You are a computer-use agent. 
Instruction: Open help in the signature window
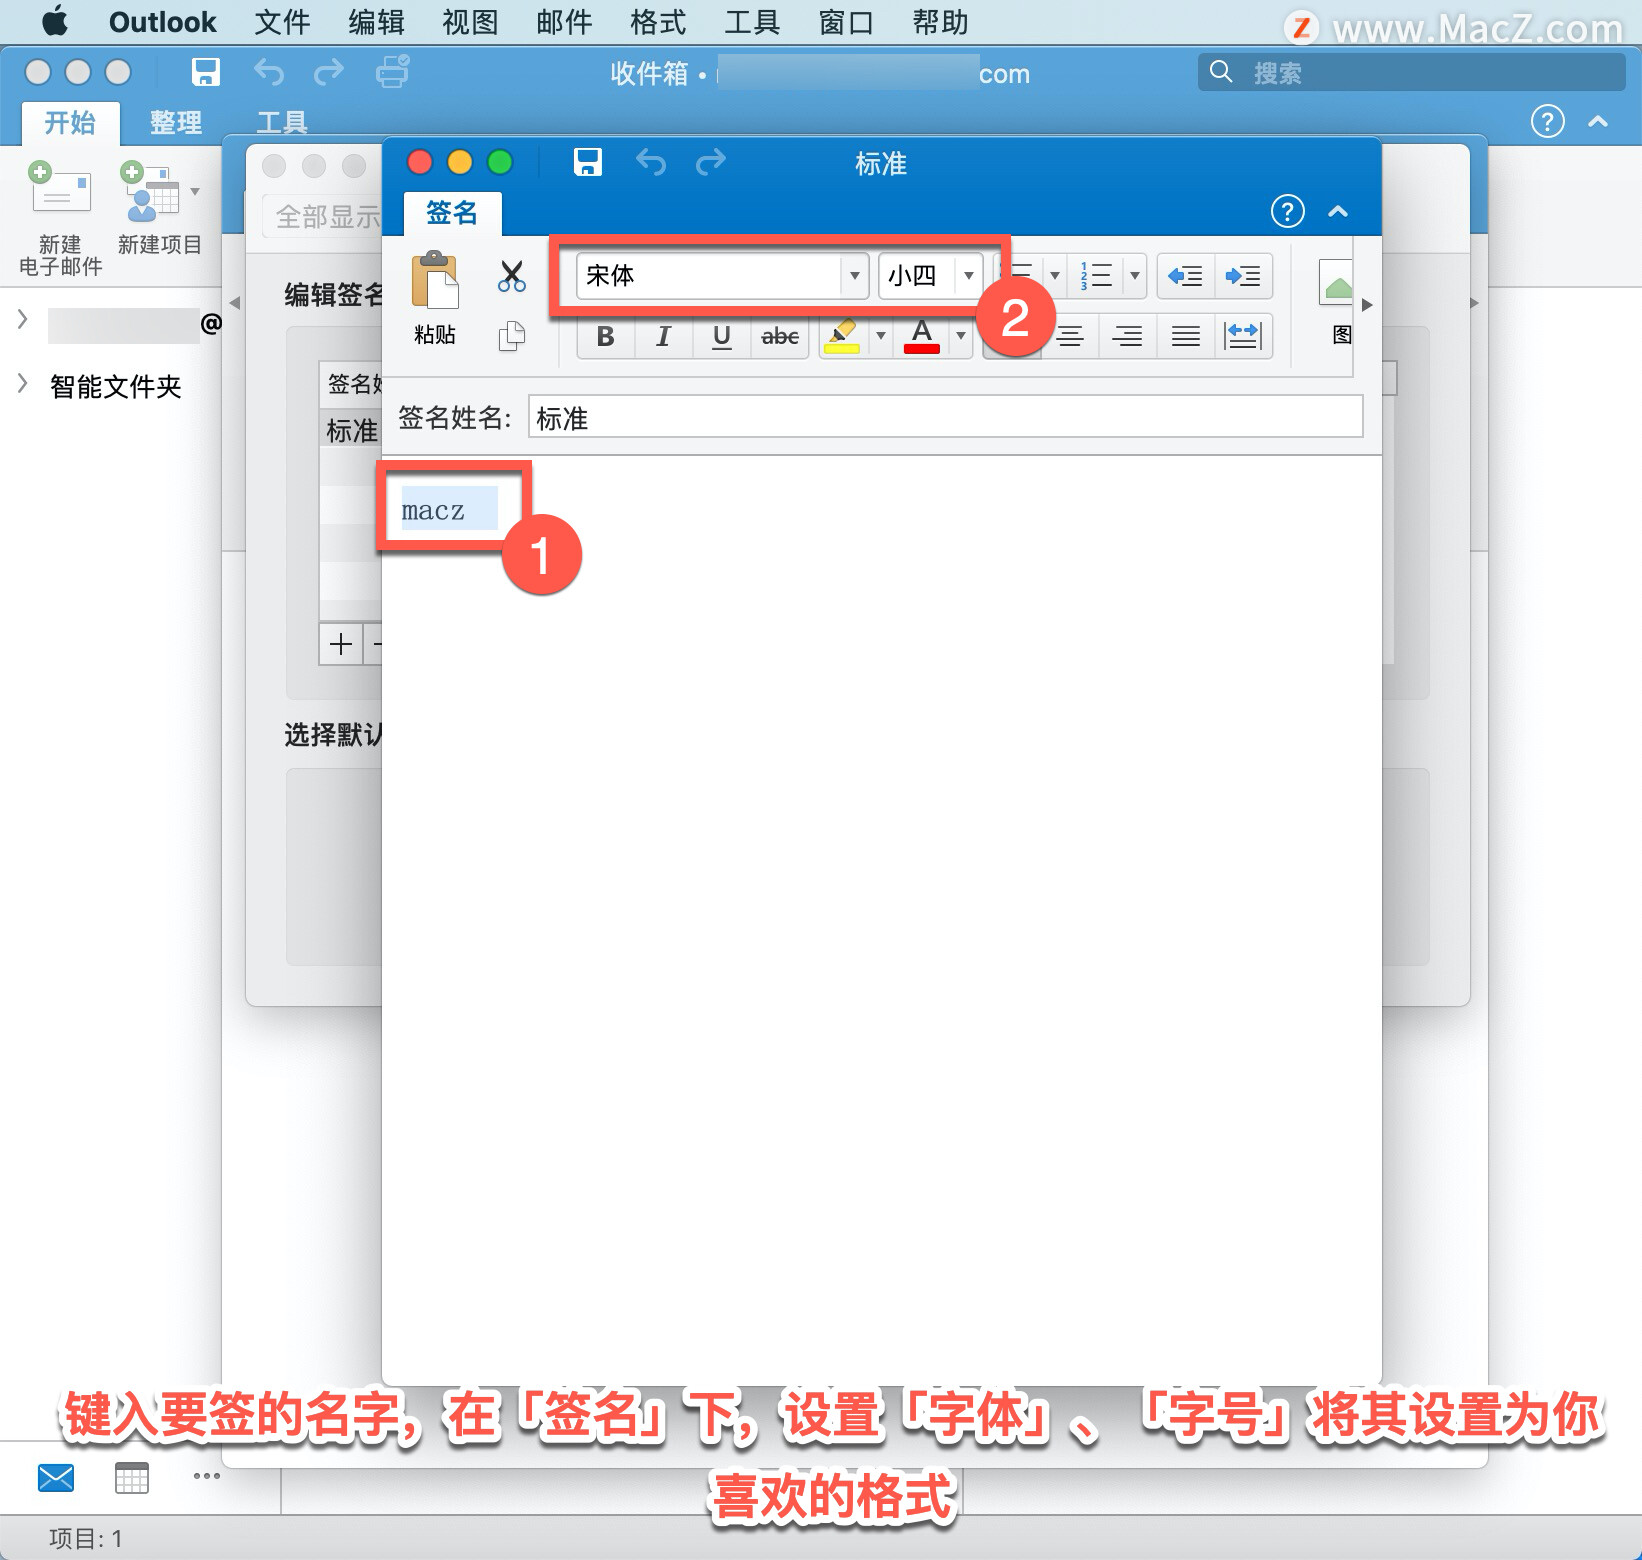pos(1287,211)
